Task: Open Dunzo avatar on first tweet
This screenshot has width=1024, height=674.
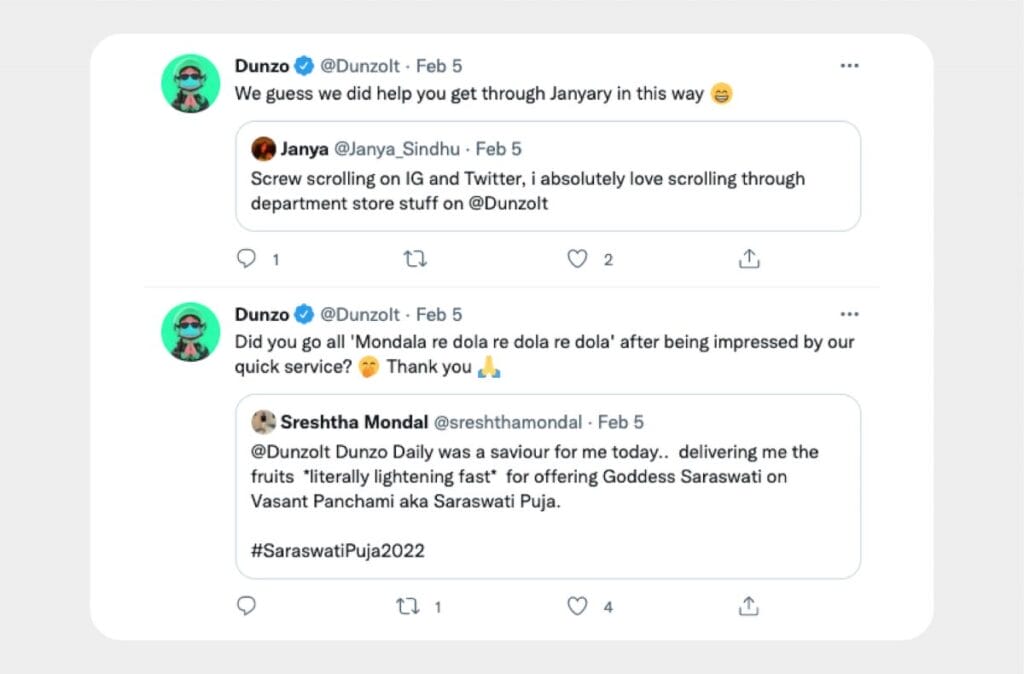Action: click(x=191, y=84)
